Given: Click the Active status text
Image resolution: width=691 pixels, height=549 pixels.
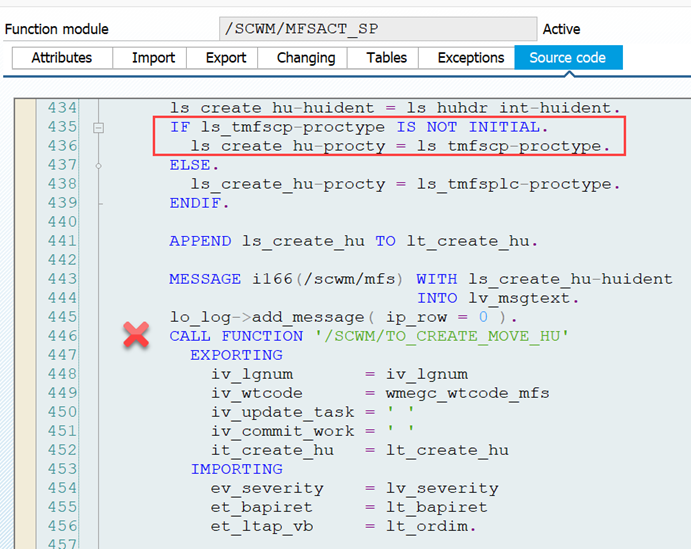Looking at the screenshot, I should click(561, 29).
